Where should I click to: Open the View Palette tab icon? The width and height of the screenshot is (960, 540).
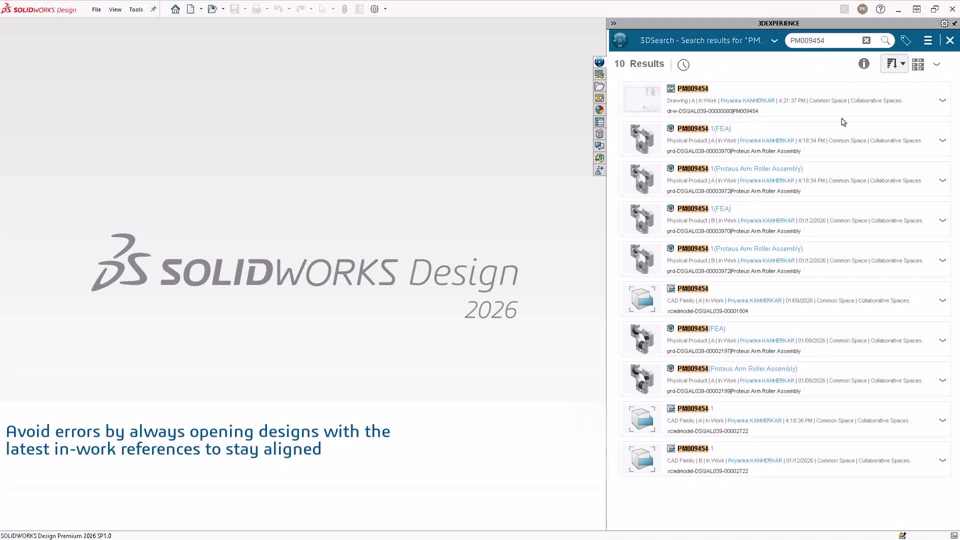pos(599,98)
